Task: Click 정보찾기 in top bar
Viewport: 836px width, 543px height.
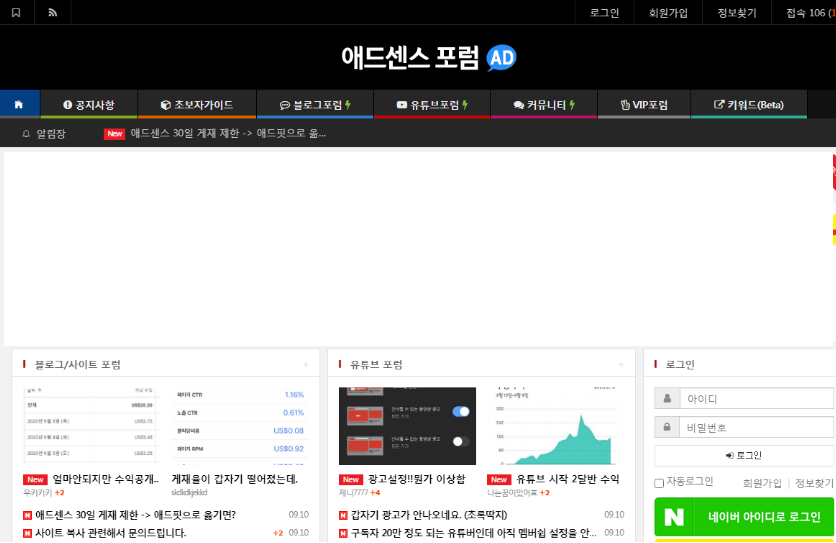Action: [x=737, y=13]
